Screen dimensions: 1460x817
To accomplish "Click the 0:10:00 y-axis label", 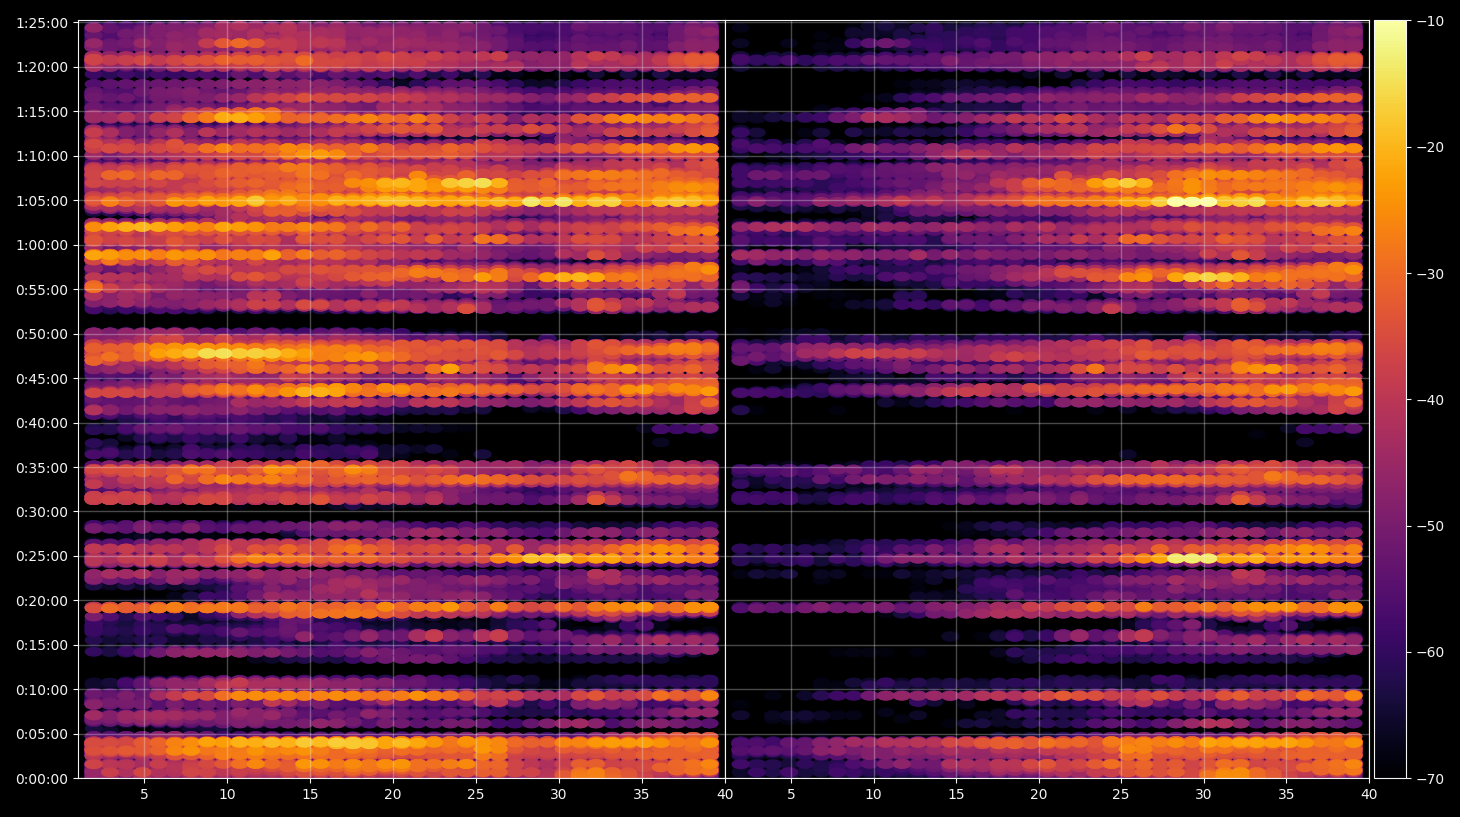I will [x=42, y=690].
